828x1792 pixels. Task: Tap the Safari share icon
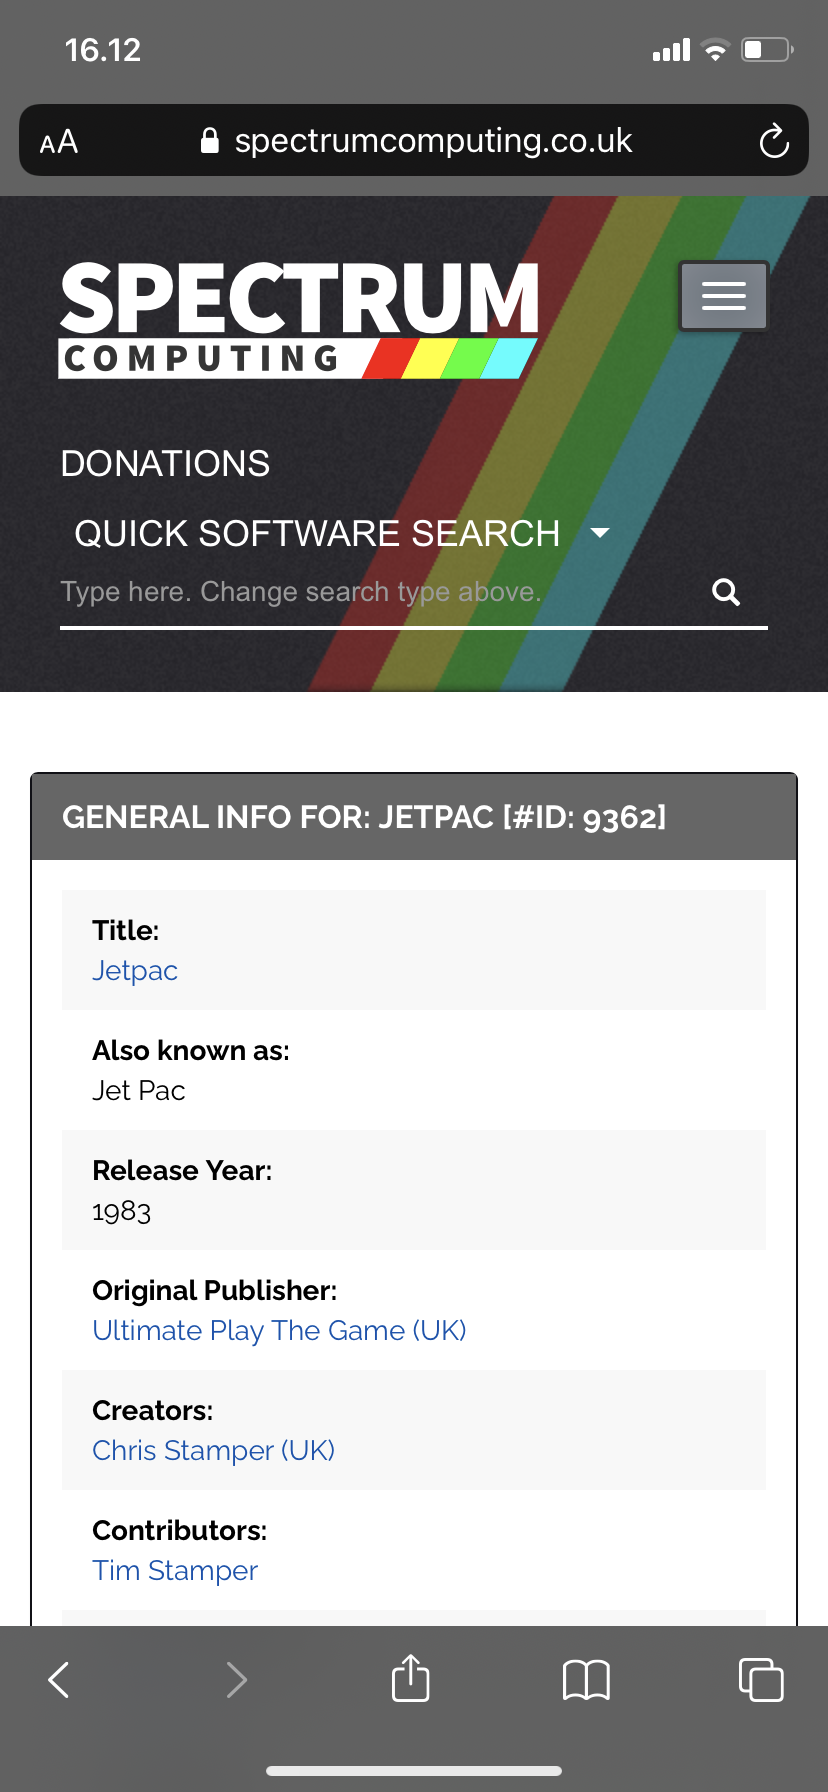pos(411,1677)
